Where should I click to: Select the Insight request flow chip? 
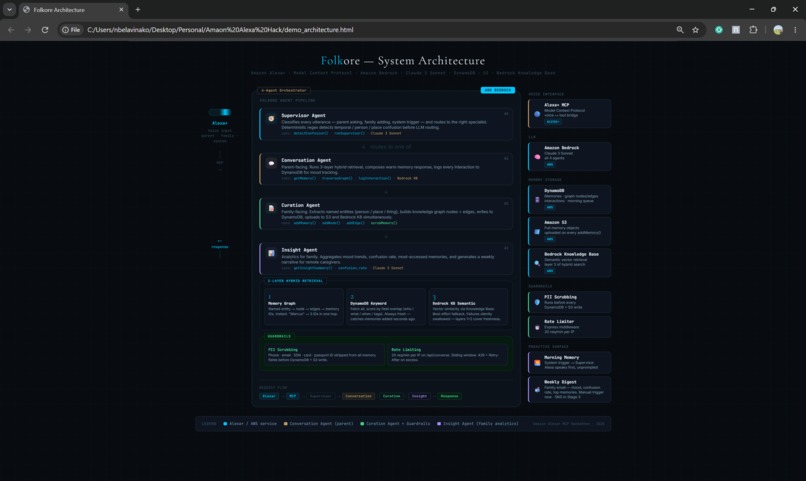[419, 396]
